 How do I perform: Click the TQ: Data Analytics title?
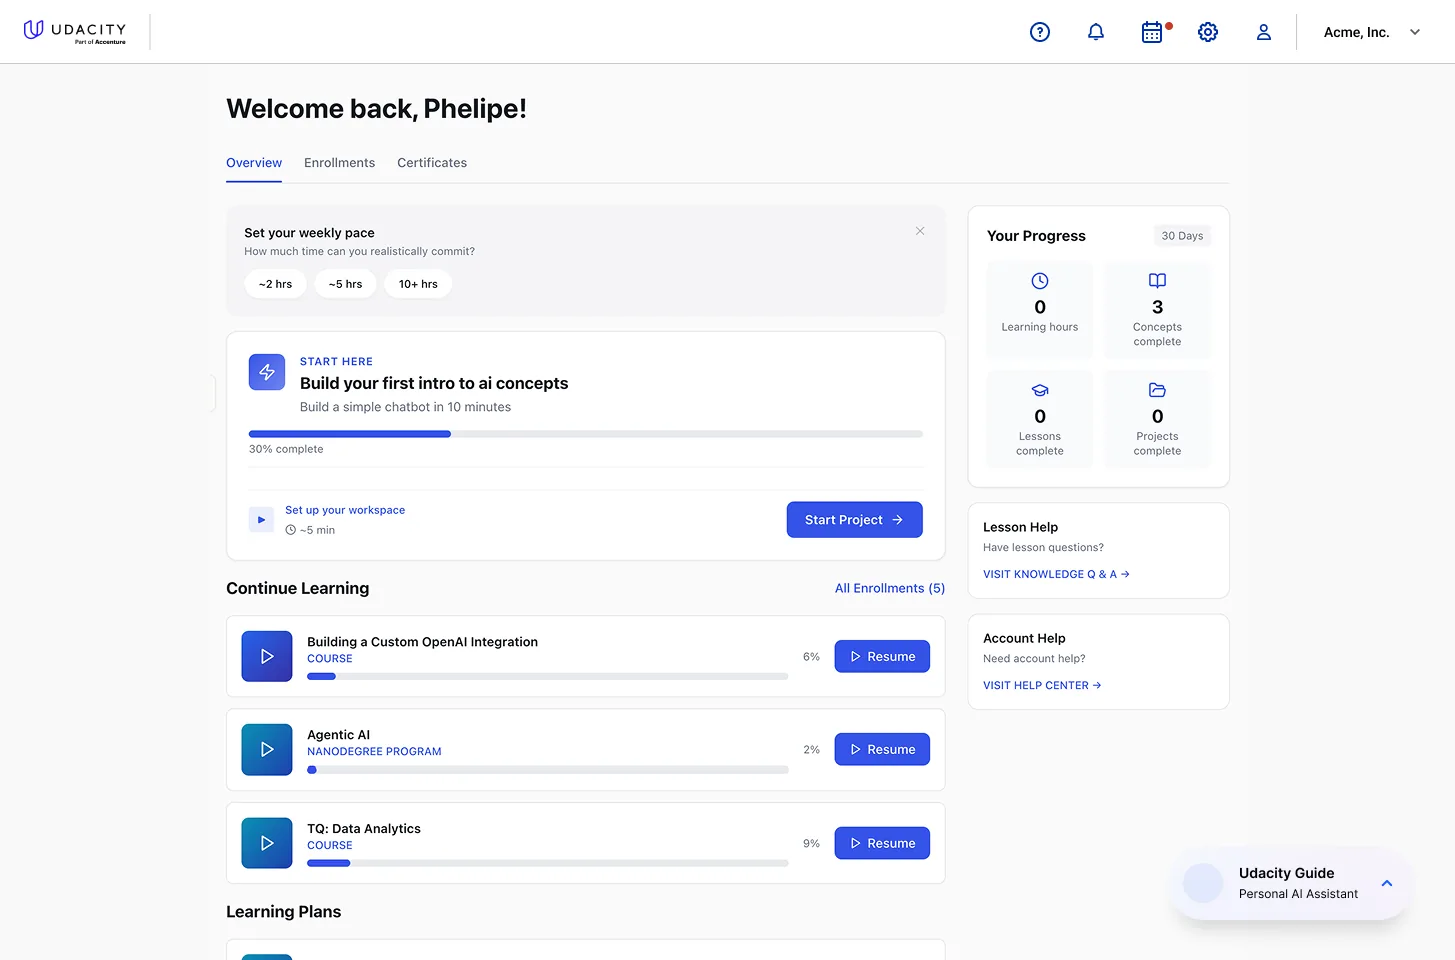364,829
